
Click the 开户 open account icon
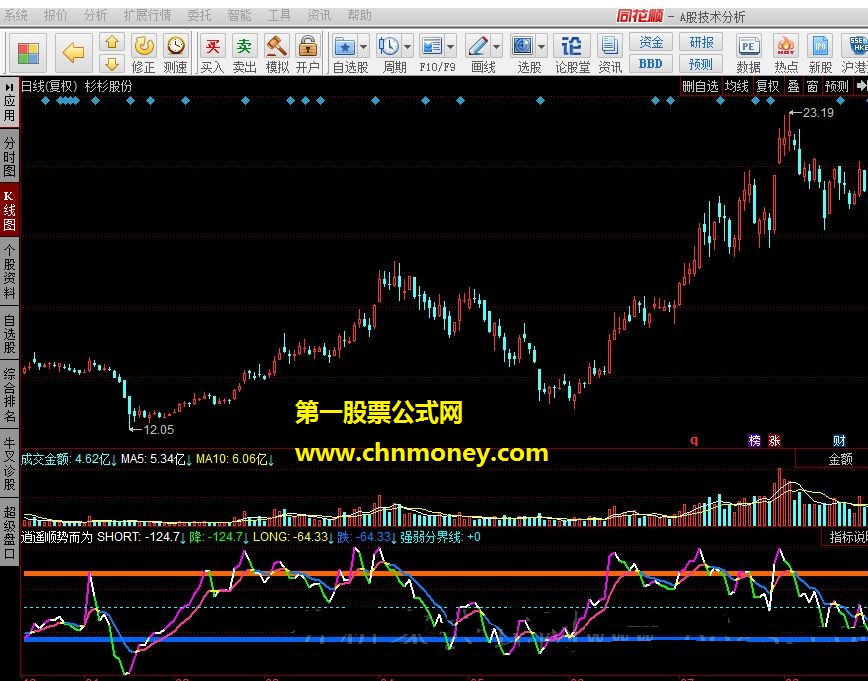[x=308, y=54]
